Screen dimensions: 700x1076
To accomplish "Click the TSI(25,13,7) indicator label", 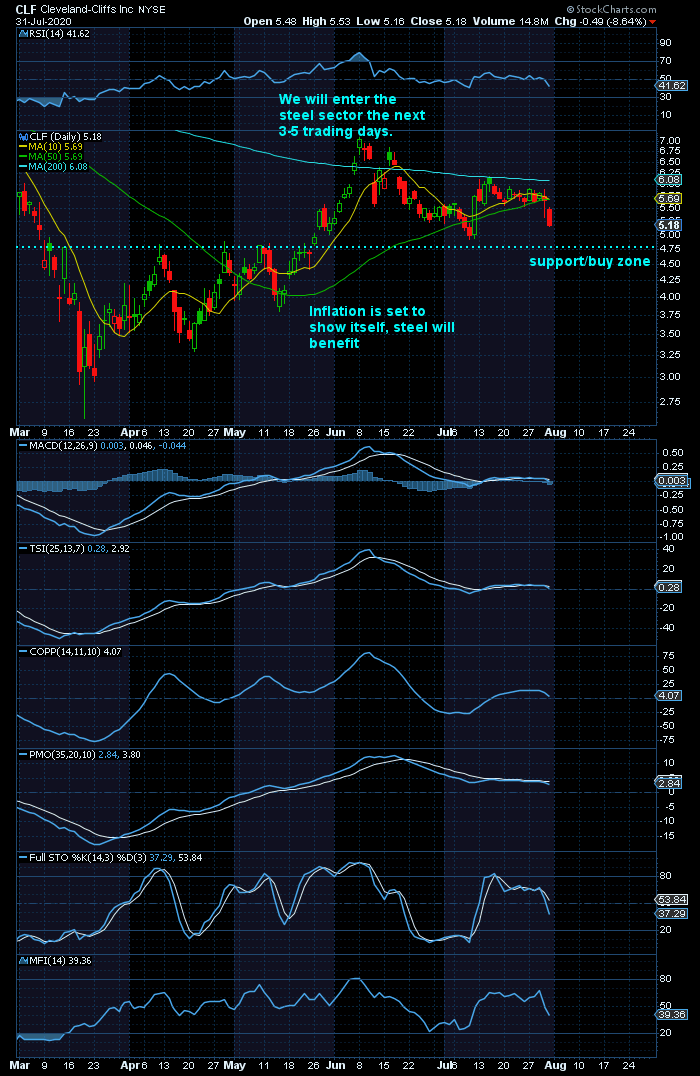I will (x=74, y=548).
